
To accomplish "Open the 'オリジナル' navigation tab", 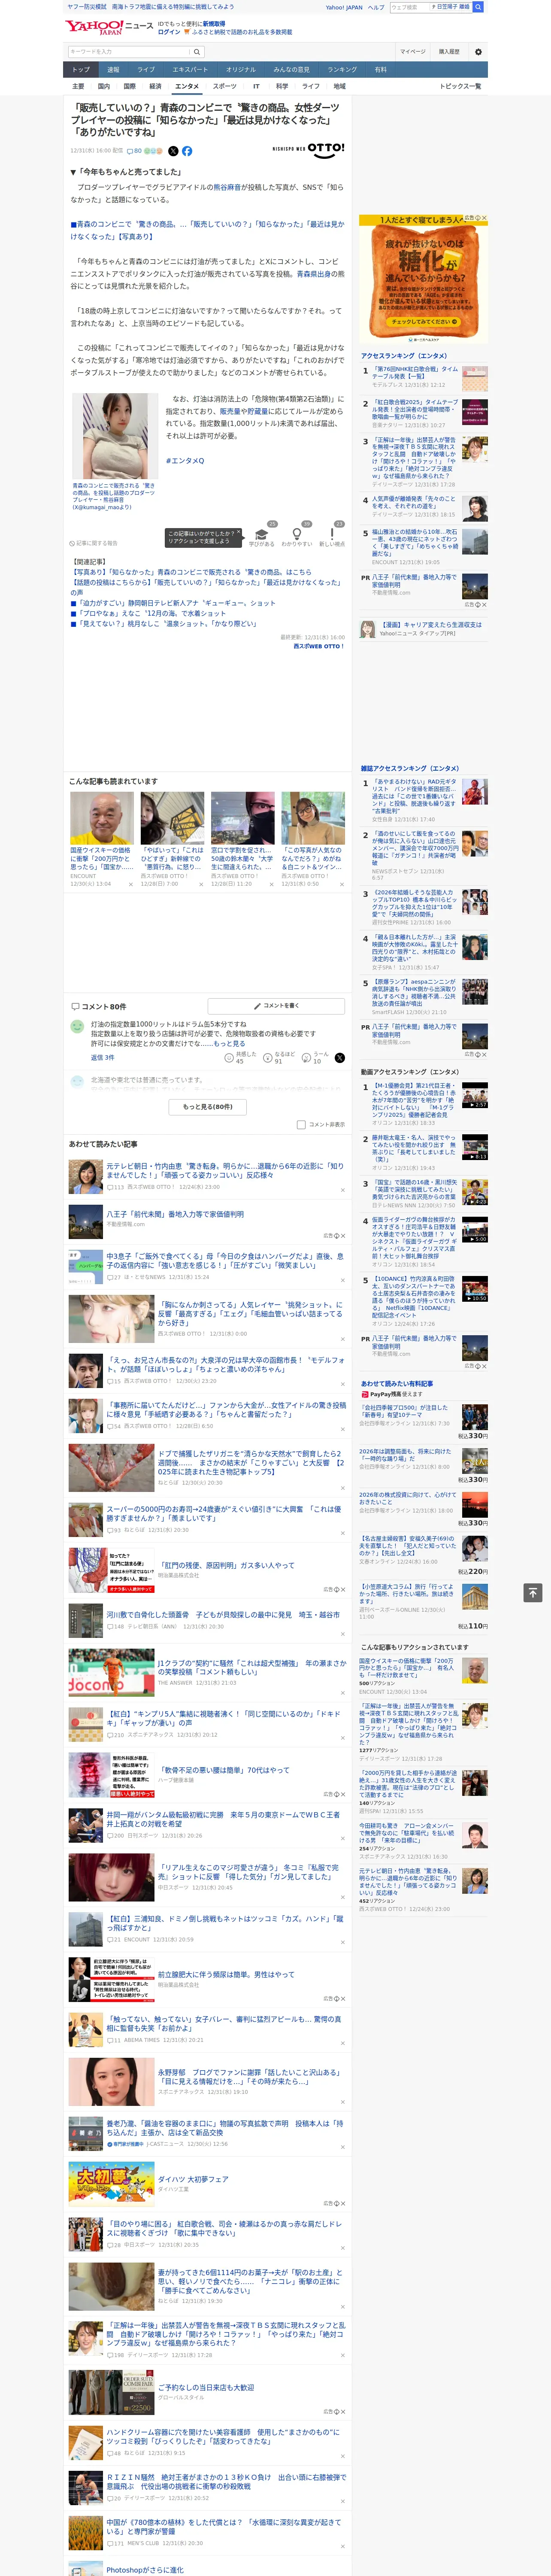I will click(241, 70).
